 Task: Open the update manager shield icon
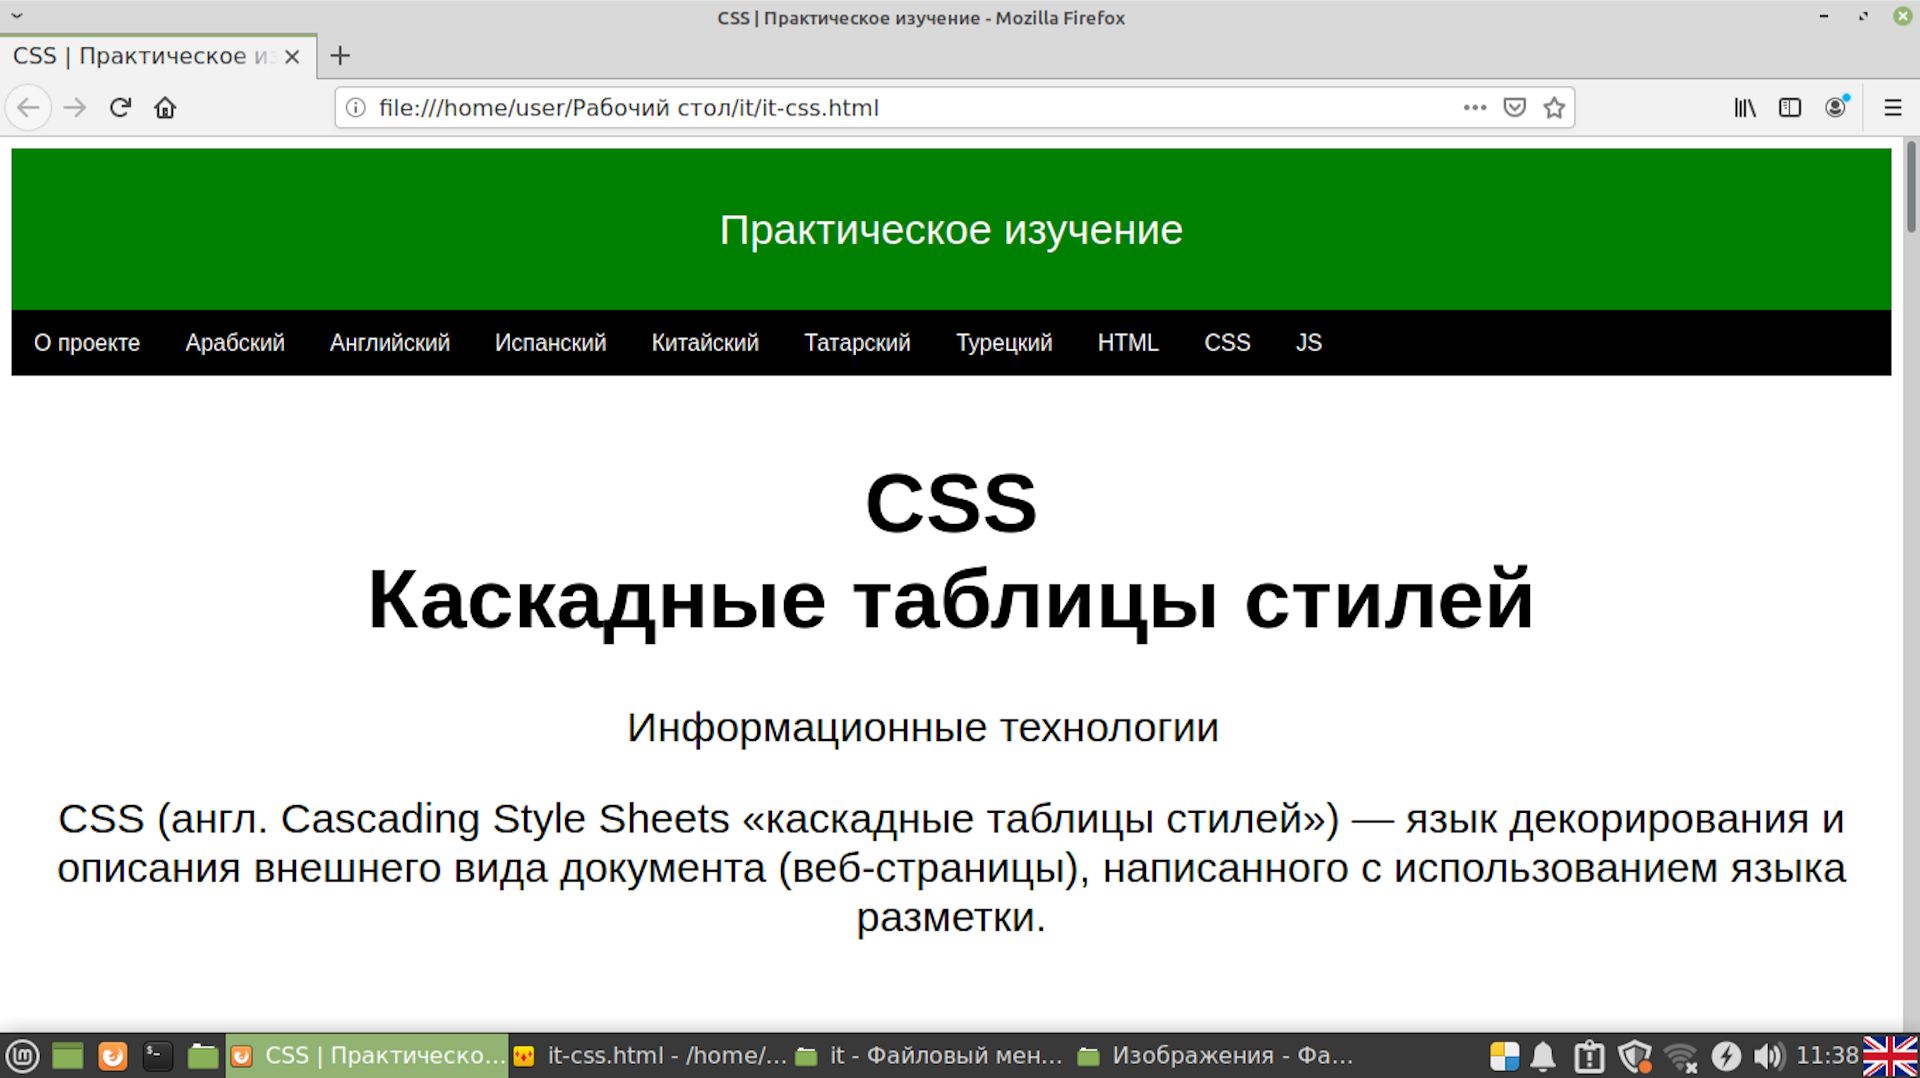[x=1635, y=1056]
